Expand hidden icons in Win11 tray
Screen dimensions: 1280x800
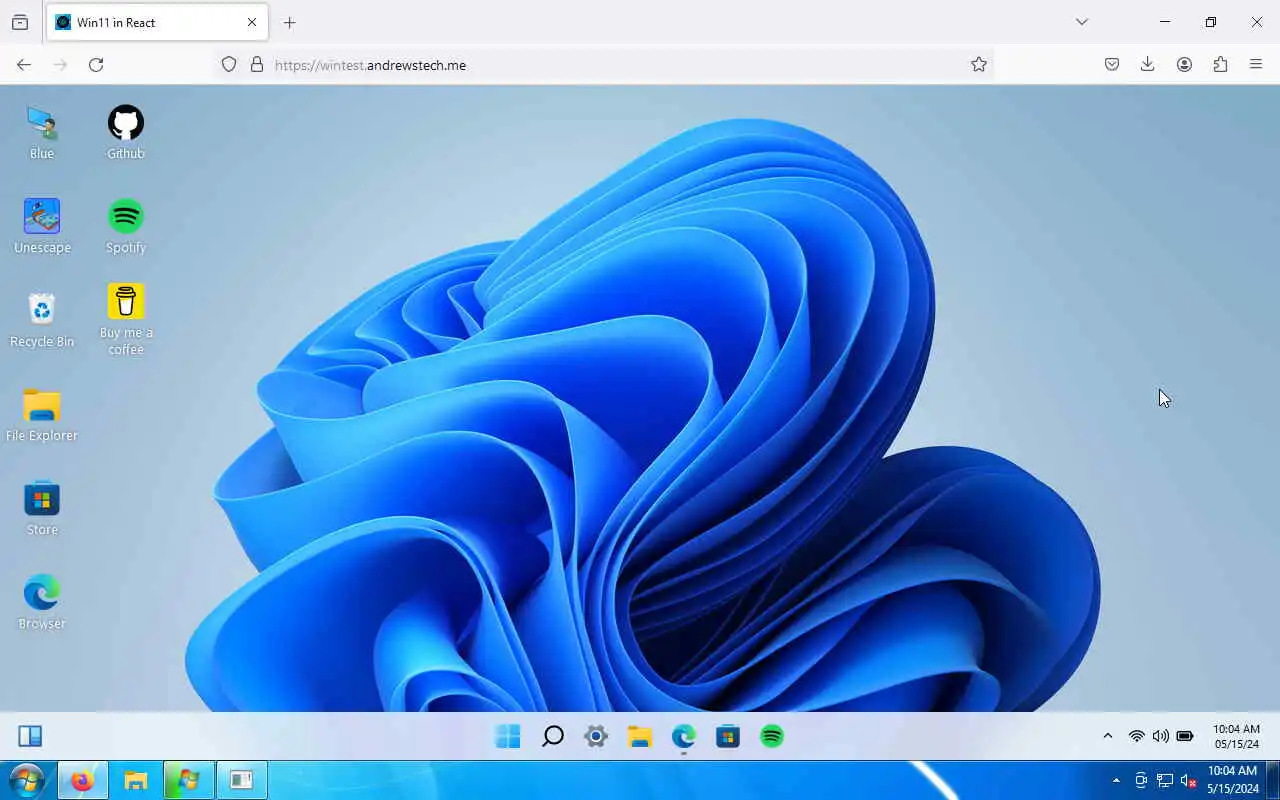click(x=1107, y=736)
